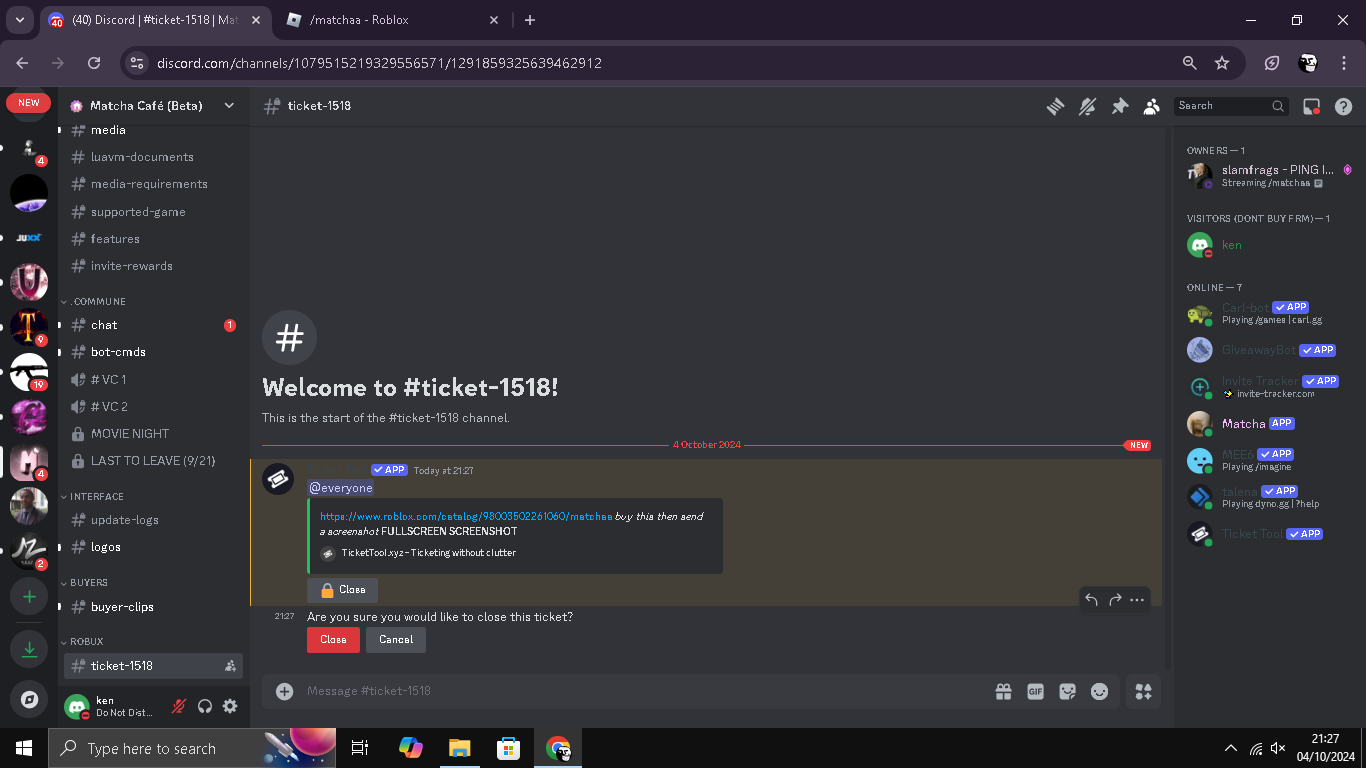This screenshot has height=768, width=1366.
Task: Cancel closing the ticket
Action: point(396,640)
